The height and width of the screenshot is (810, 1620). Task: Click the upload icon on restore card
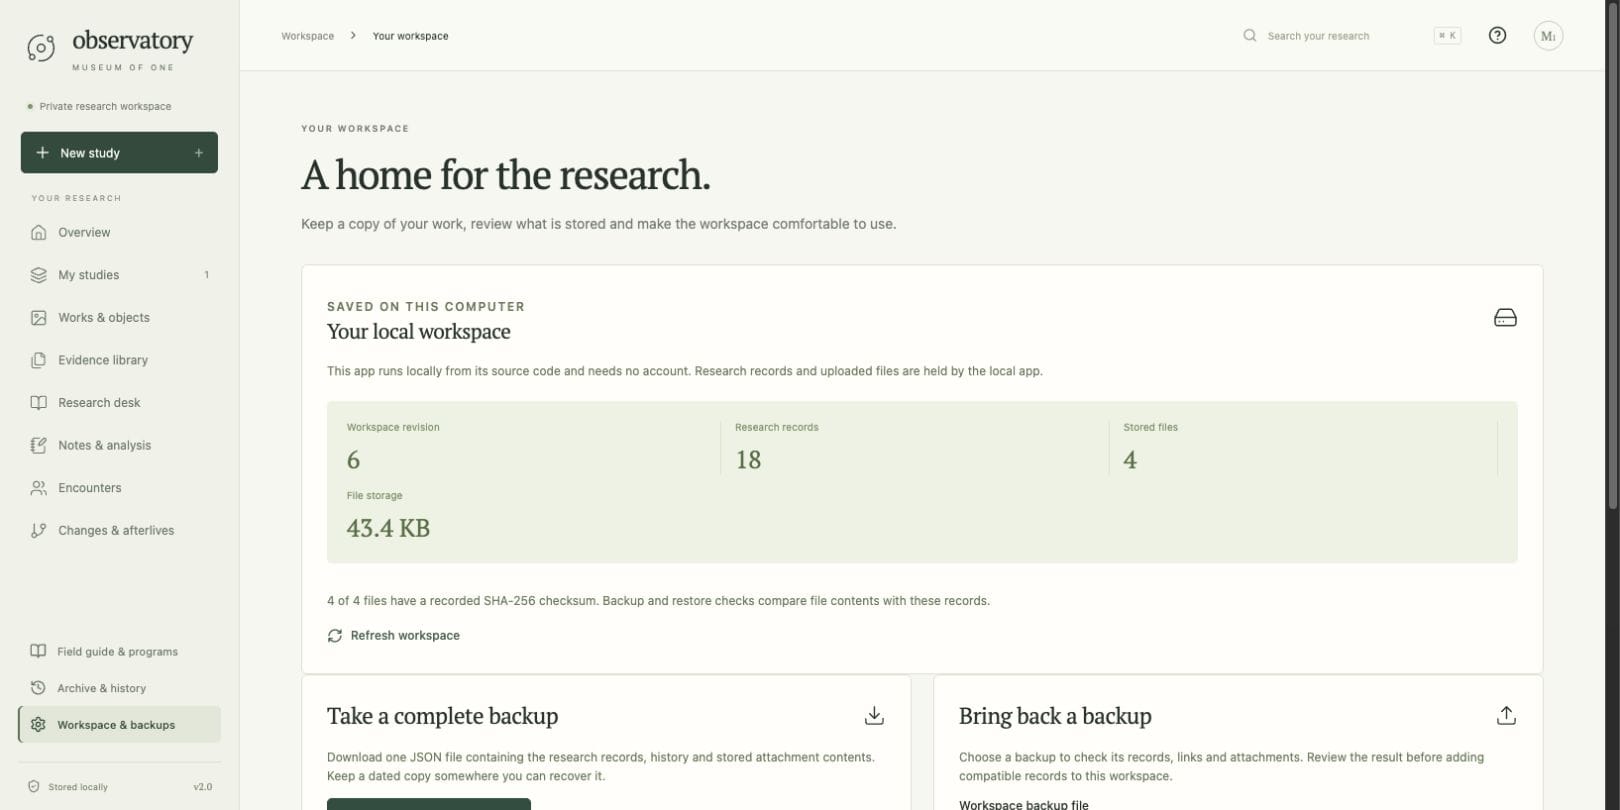click(x=1506, y=716)
